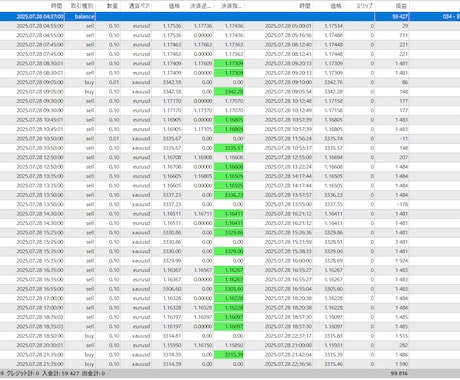Click the 数量 column header

113,6
